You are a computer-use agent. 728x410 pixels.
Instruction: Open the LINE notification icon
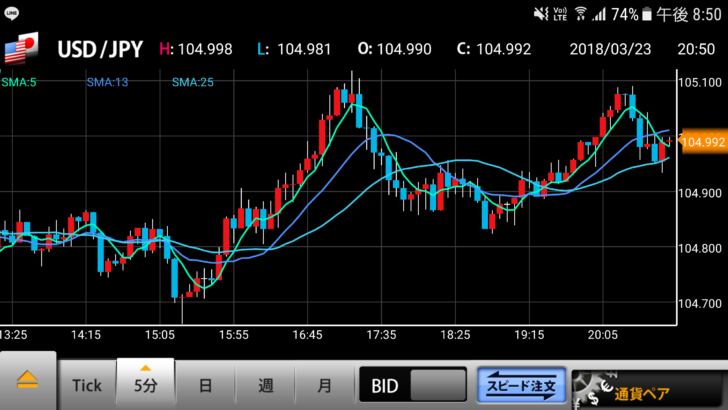pos(15,14)
